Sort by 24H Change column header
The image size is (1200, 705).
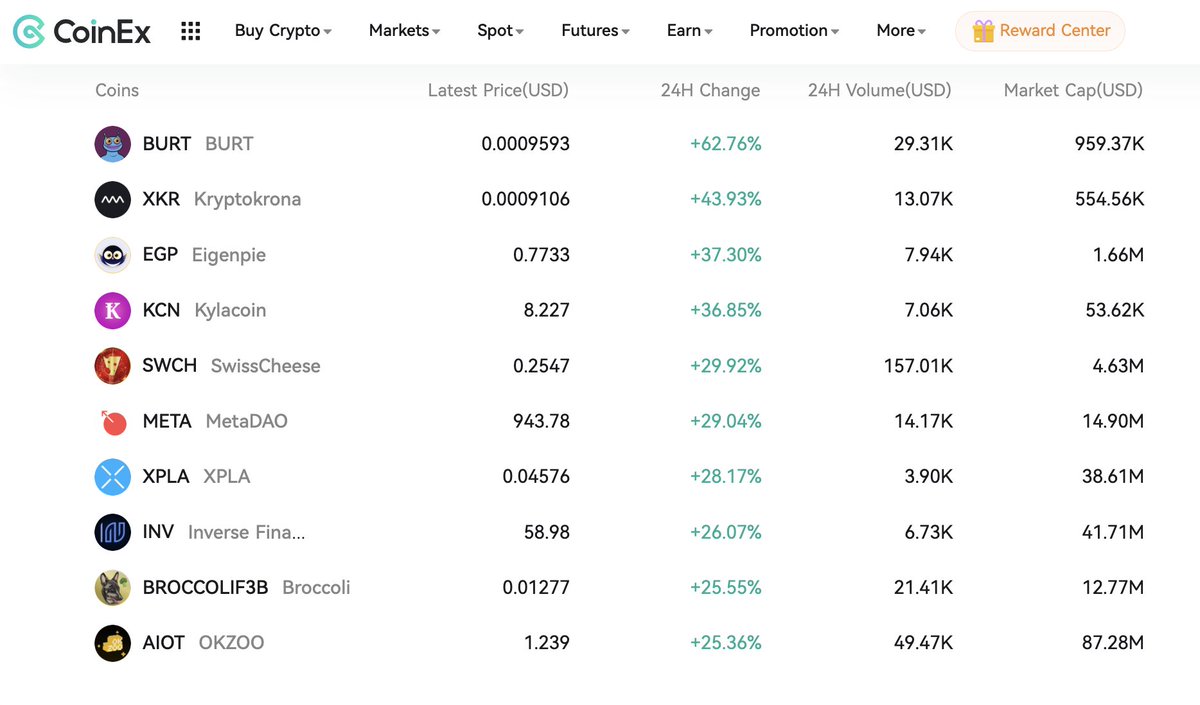tap(710, 90)
